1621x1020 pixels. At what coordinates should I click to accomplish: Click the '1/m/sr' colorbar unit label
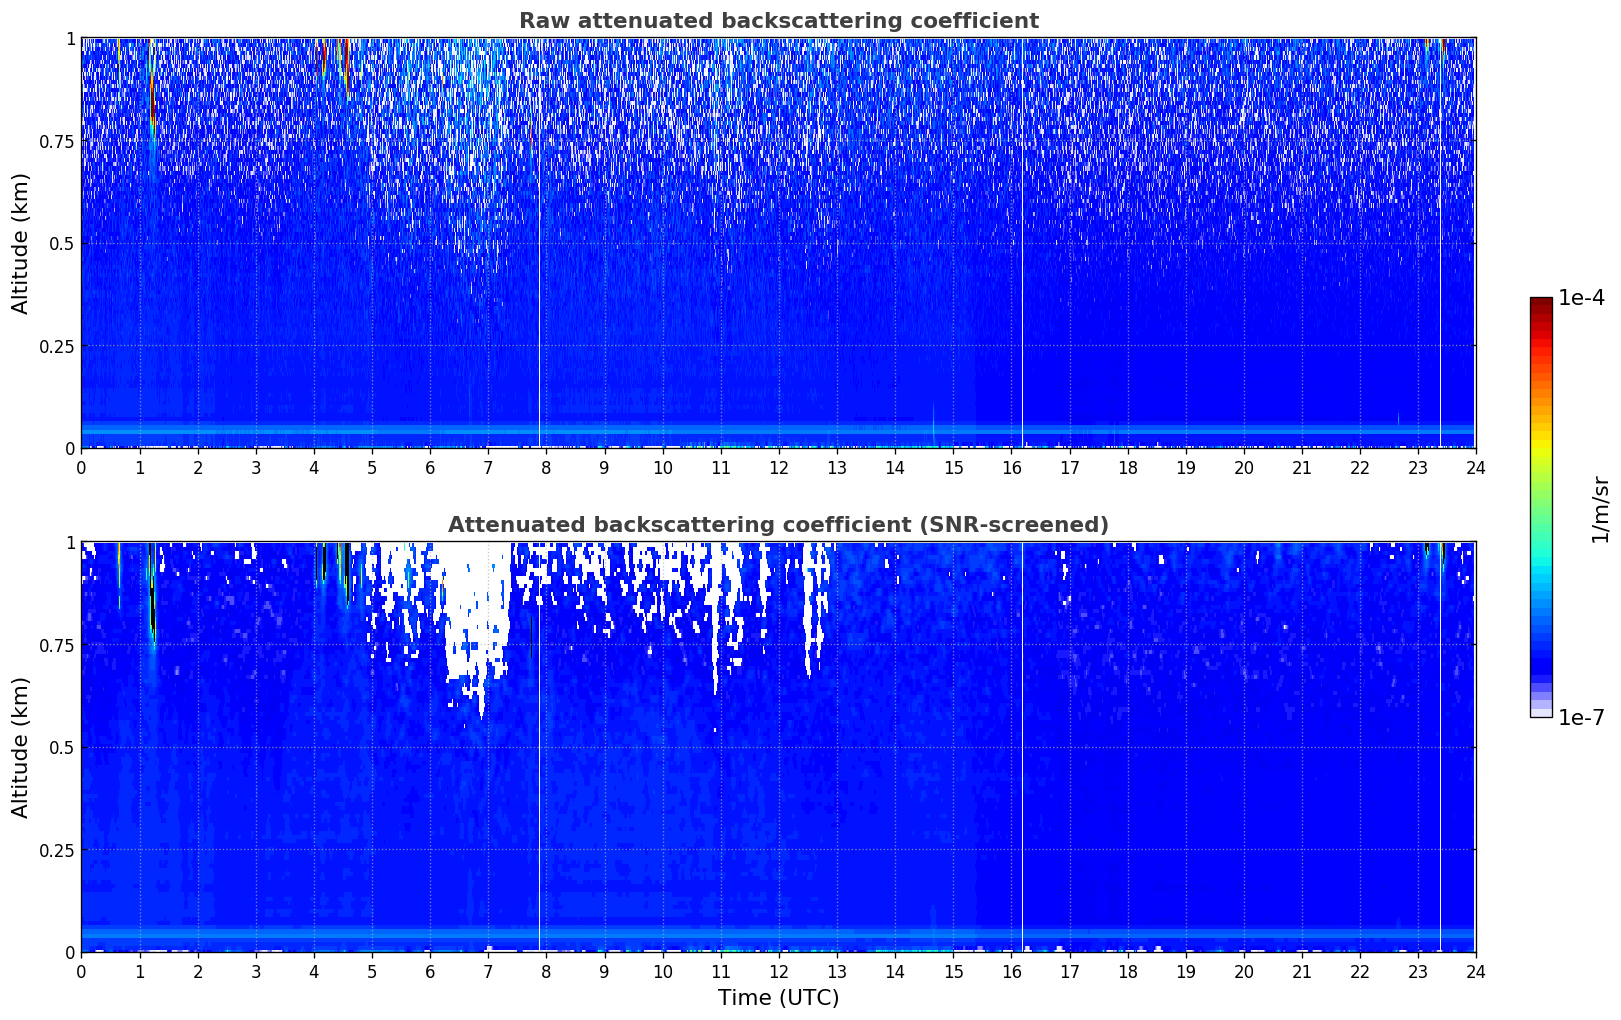(x=1600, y=508)
